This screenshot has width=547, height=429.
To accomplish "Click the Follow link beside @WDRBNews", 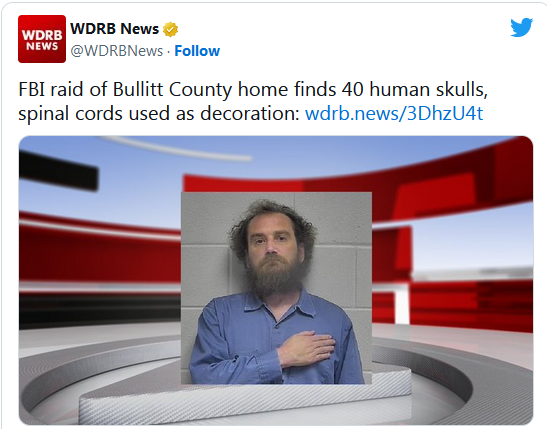I will (x=197, y=51).
